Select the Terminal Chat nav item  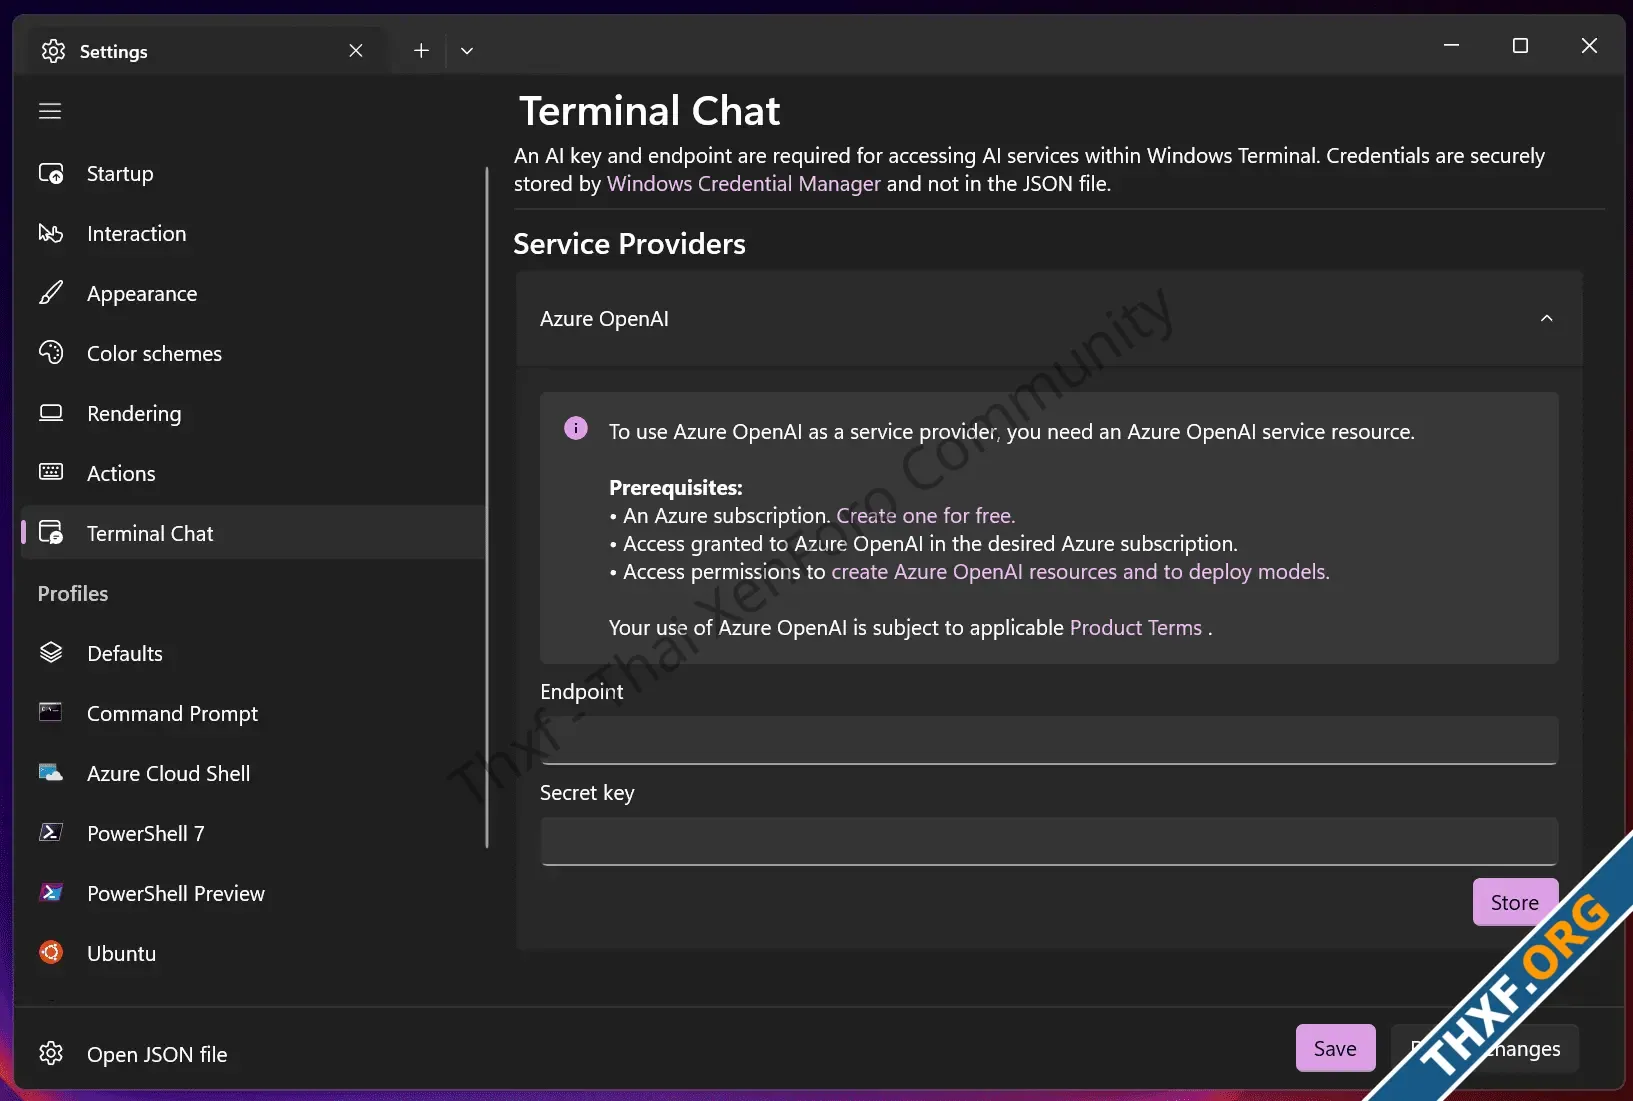point(253,533)
